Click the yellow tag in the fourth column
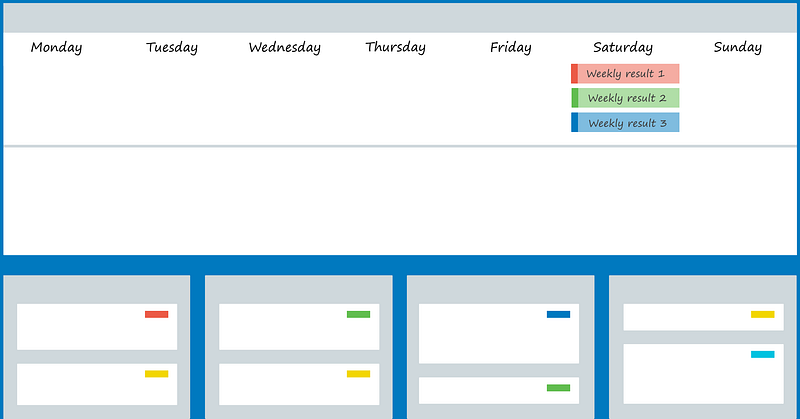Viewport: 800px width, 419px height. (x=762, y=314)
